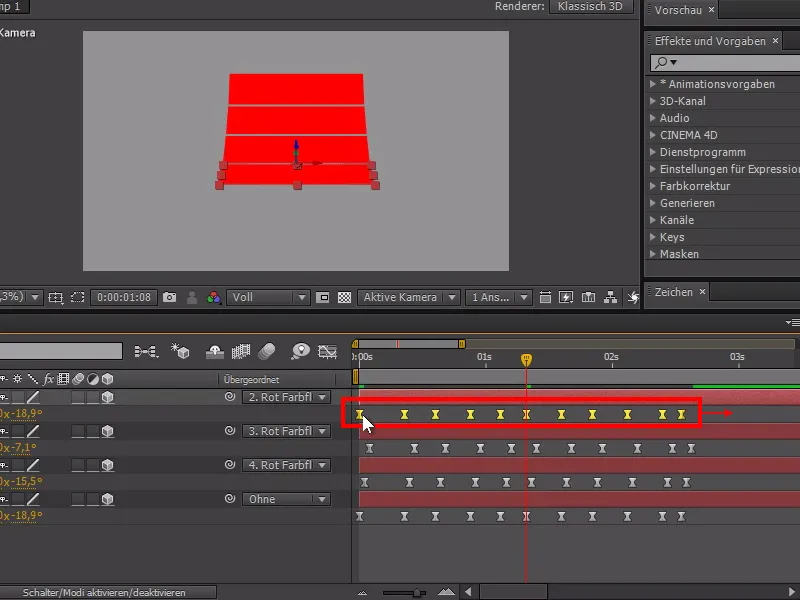Viewport: 800px width, 600px height.
Task: Expand the Generieren effects category
Action: click(x=653, y=203)
